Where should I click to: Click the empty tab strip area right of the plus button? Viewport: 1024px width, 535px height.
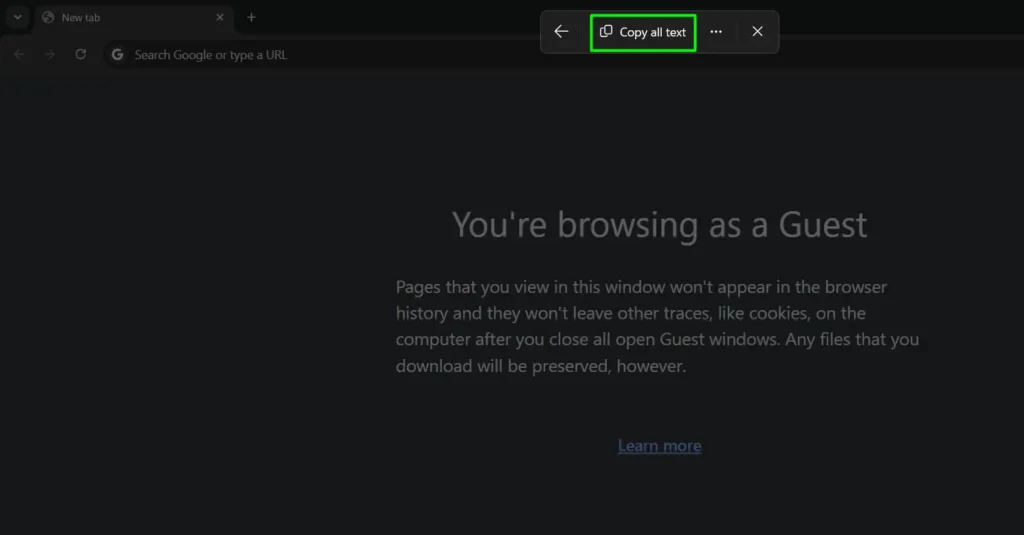[x=400, y=17]
